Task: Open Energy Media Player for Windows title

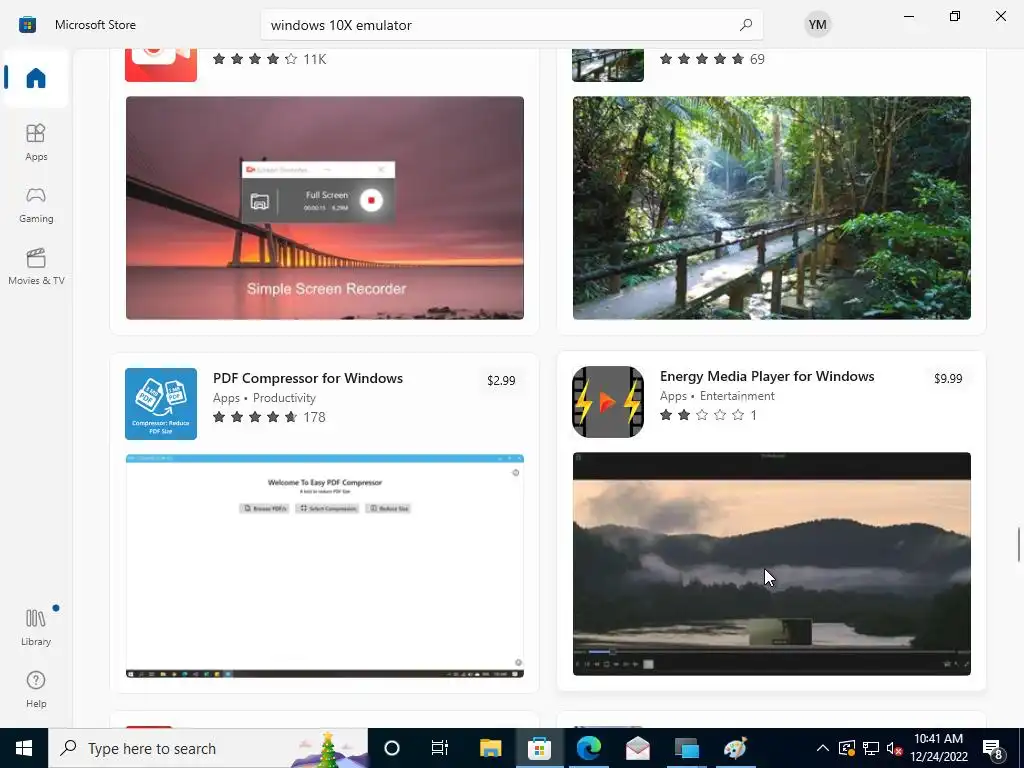Action: [x=767, y=376]
